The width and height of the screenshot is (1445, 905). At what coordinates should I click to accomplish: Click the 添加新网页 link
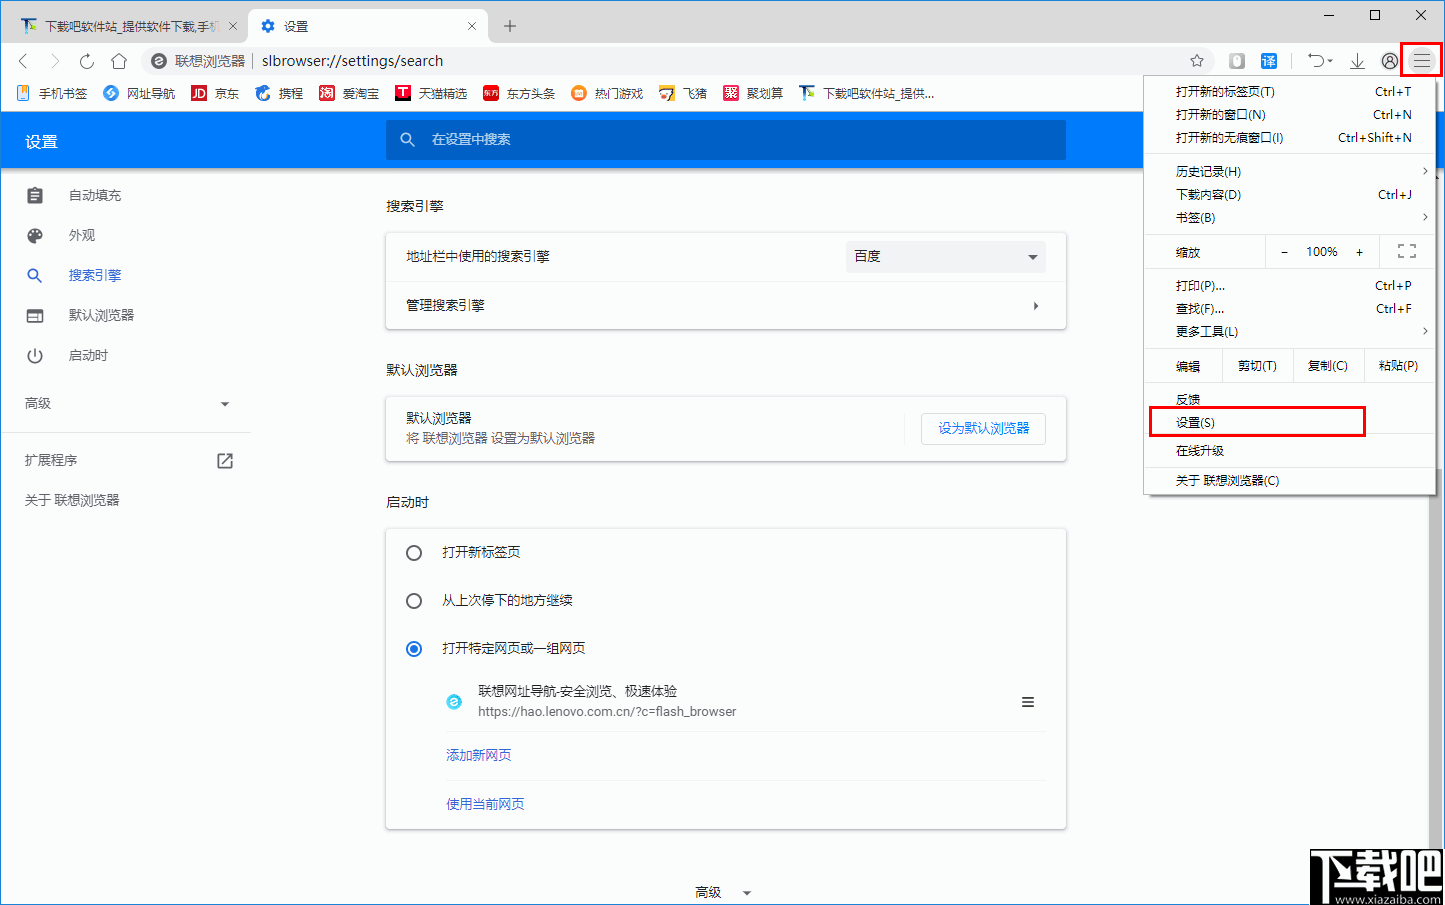click(478, 755)
